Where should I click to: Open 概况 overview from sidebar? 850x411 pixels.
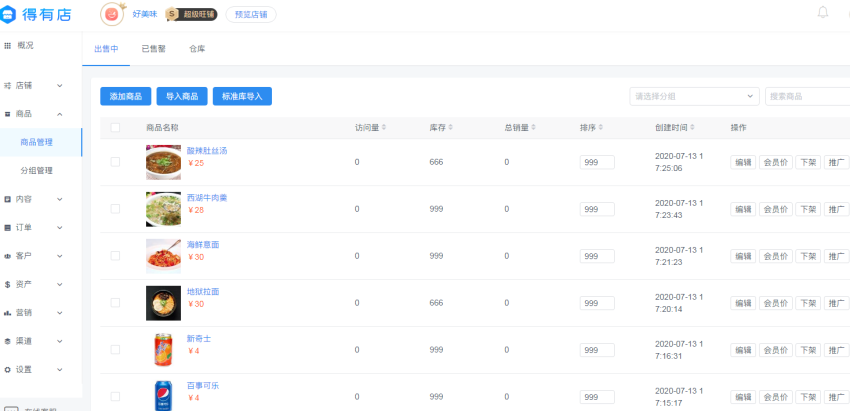(x=25, y=46)
